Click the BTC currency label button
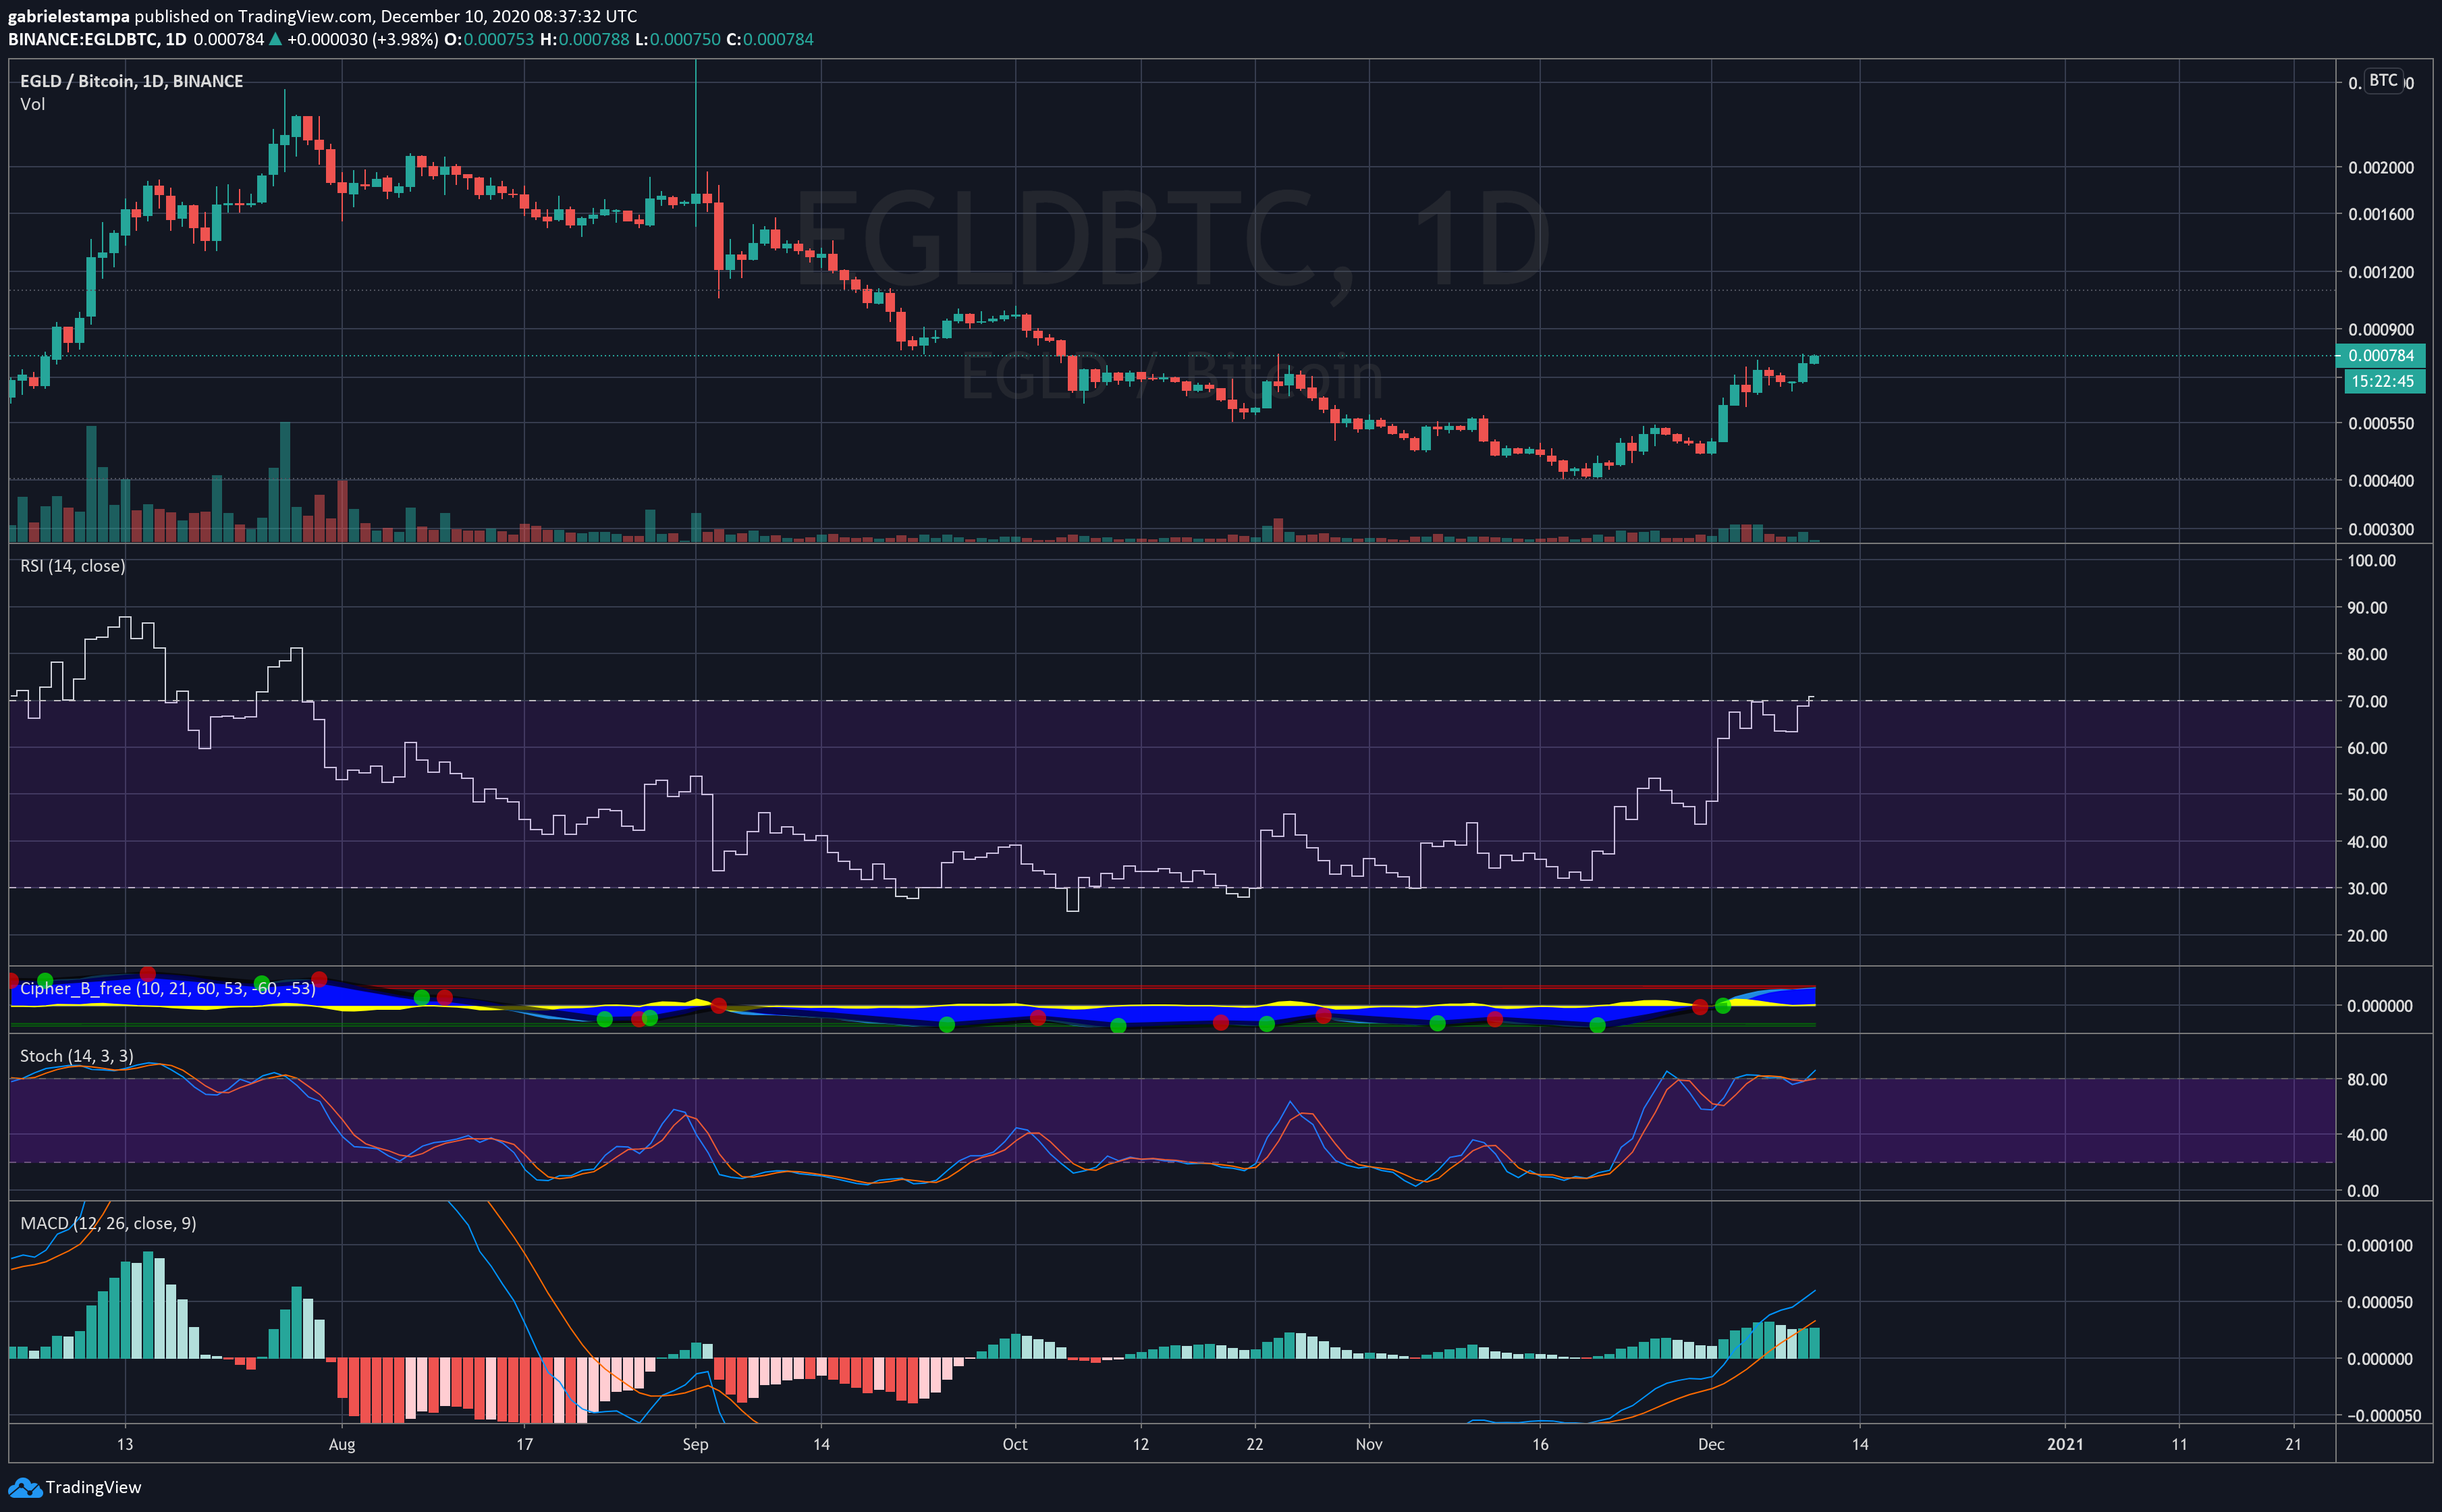The width and height of the screenshot is (2442, 1512). [x=2383, y=80]
